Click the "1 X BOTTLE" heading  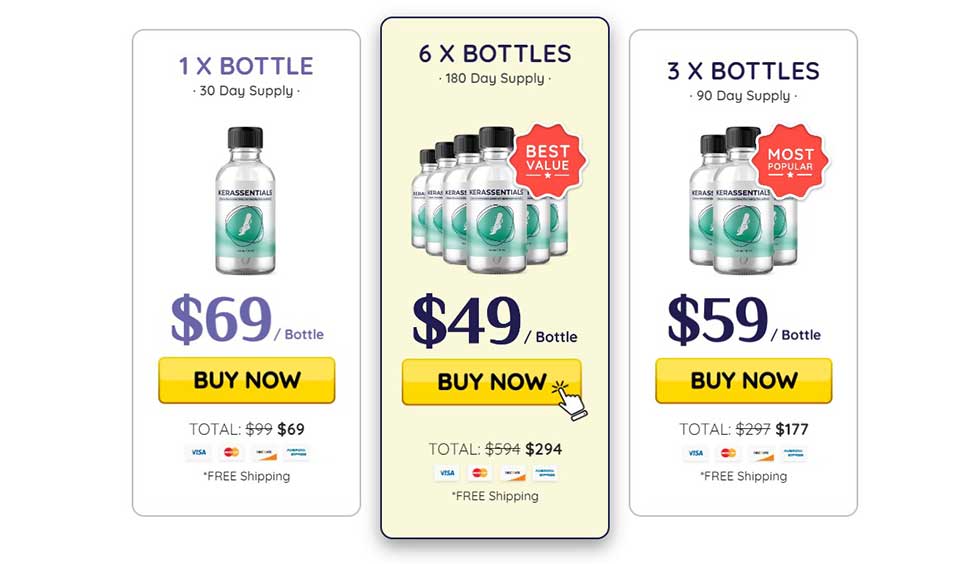(x=246, y=67)
